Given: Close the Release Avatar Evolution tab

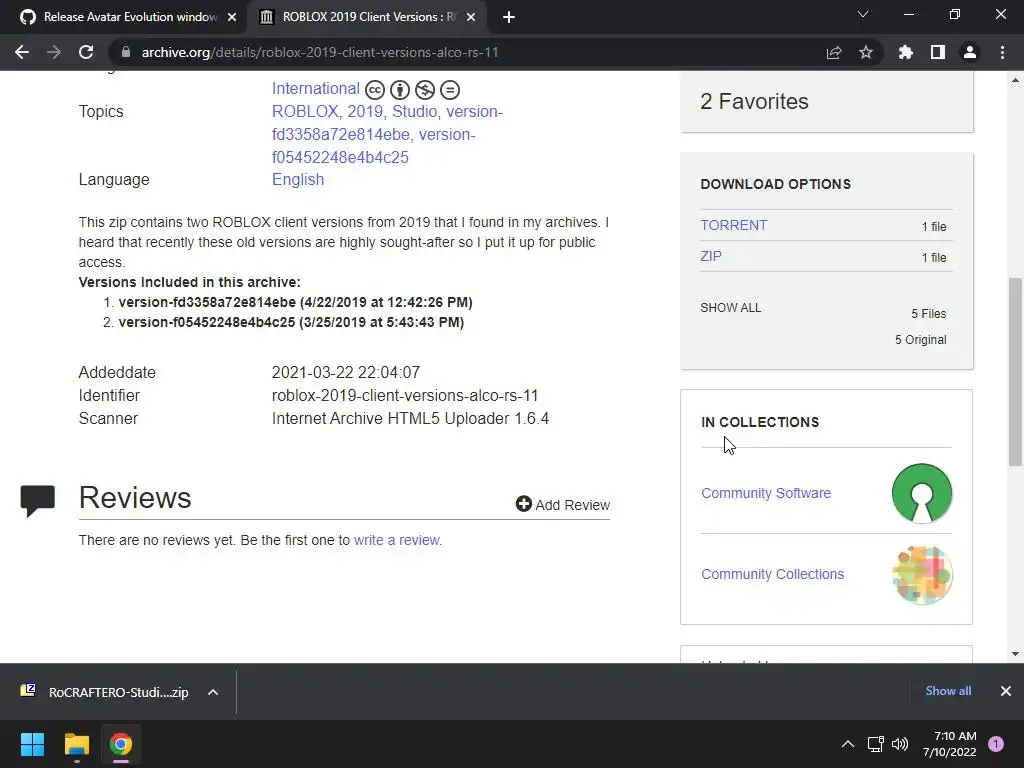Looking at the screenshot, I should [x=232, y=17].
